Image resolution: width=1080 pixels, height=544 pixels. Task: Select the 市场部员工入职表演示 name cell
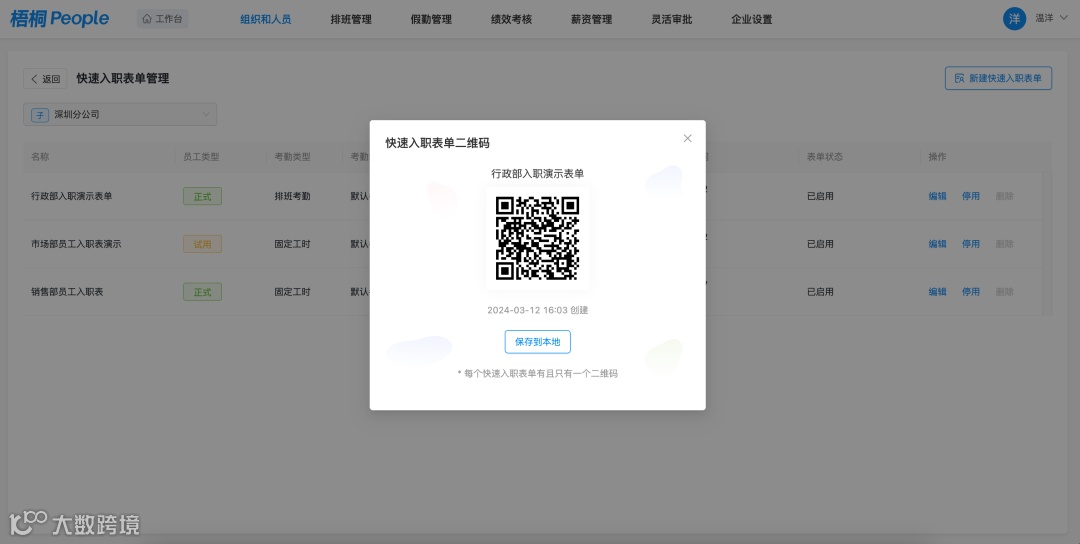pyautogui.click(x=76, y=244)
